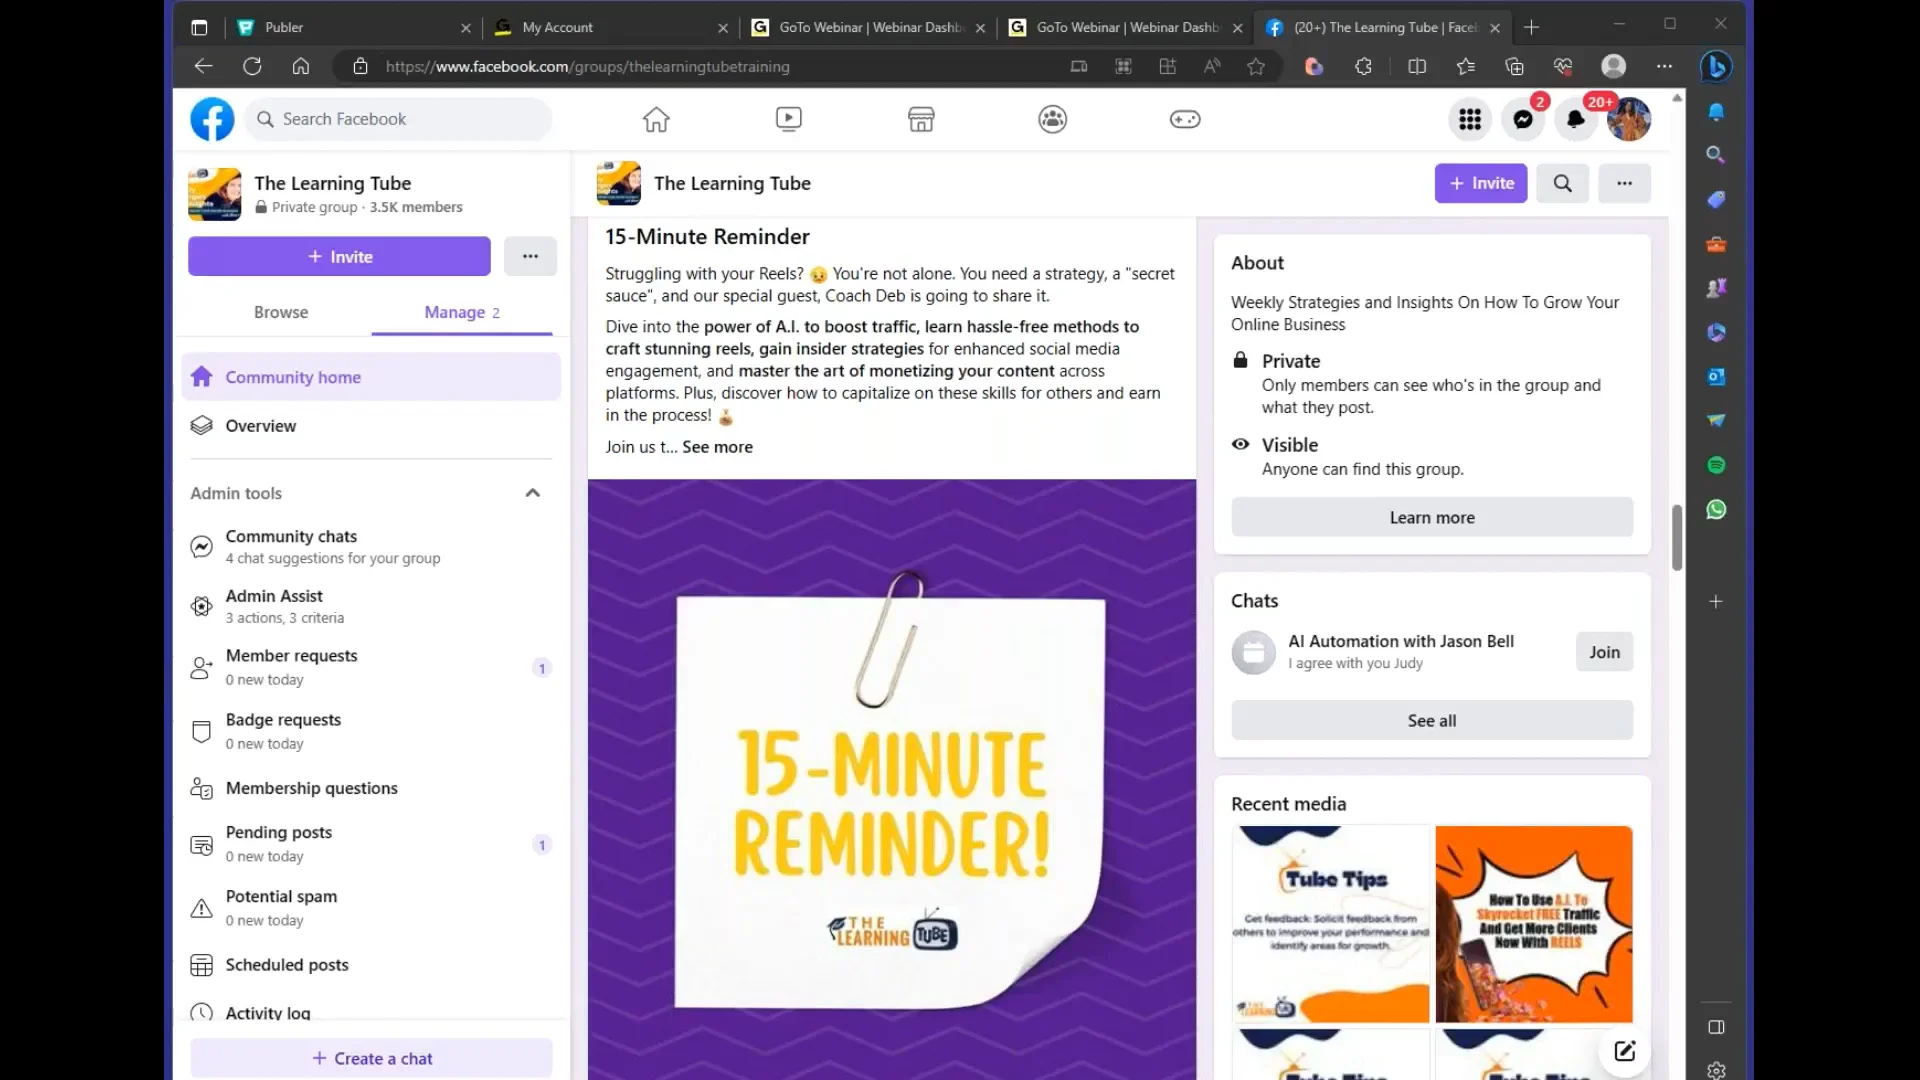Viewport: 1920px width, 1080px height.
Task: Click the page vertical scrollbar thumb
Action: (x=1677, y=538)
